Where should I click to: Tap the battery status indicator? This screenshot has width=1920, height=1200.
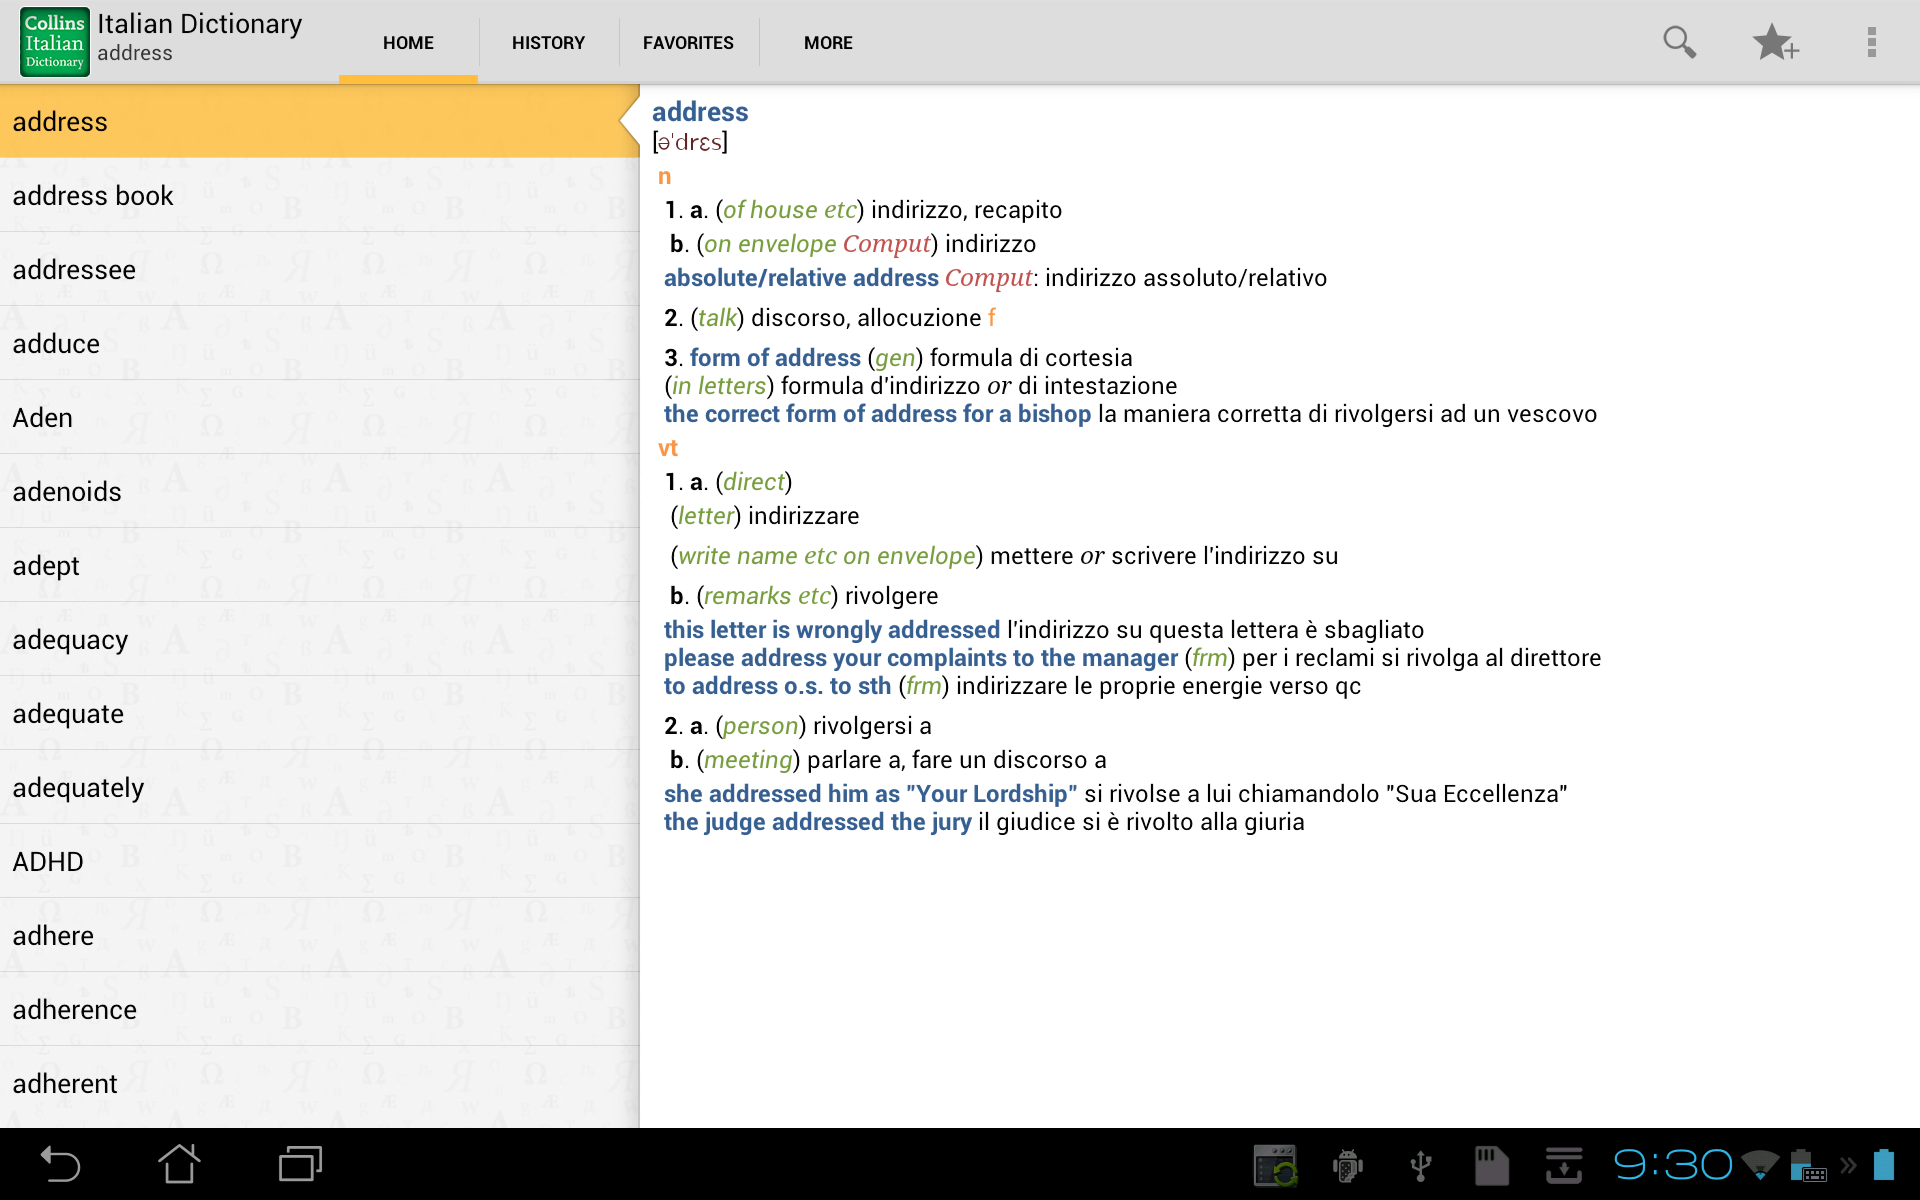click(x=1884, y=1164)
